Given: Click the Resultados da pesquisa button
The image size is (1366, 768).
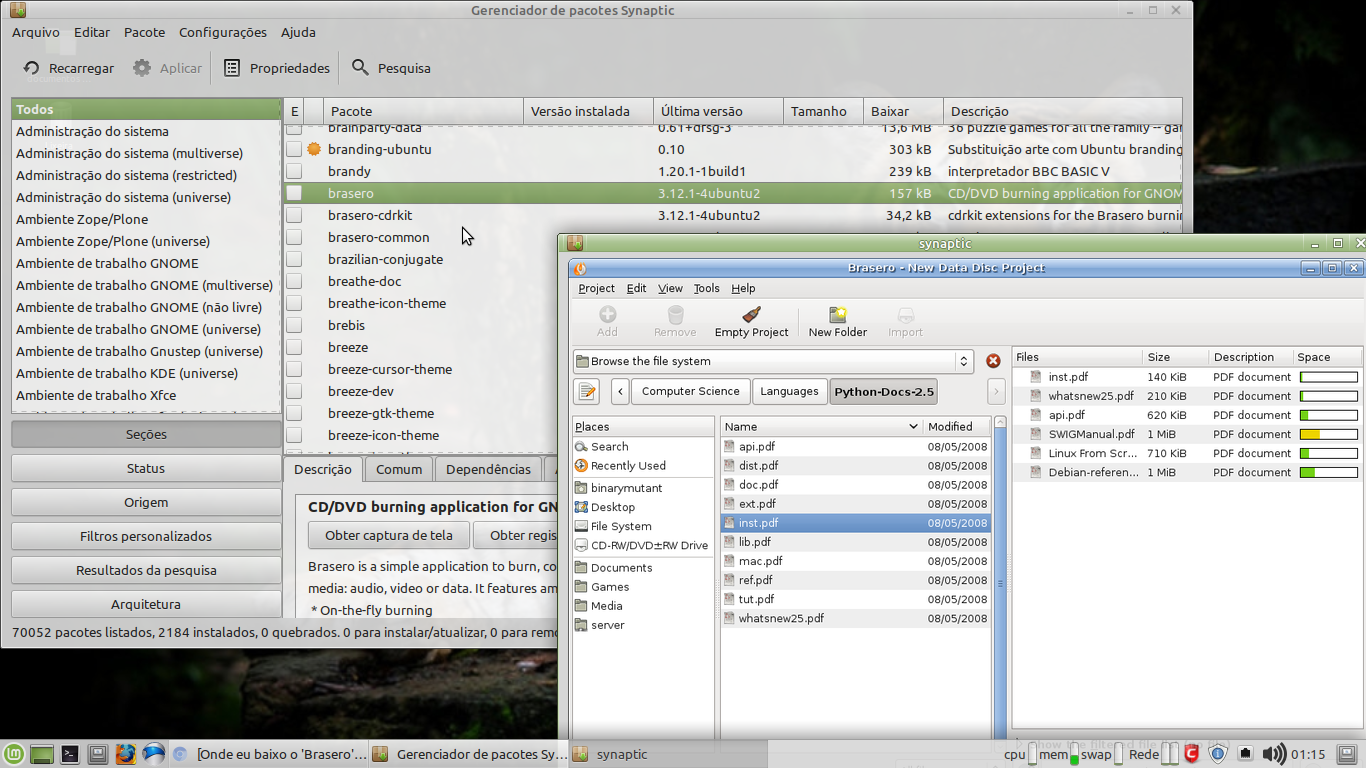Looking at the screenshot, I should (146, 570).
